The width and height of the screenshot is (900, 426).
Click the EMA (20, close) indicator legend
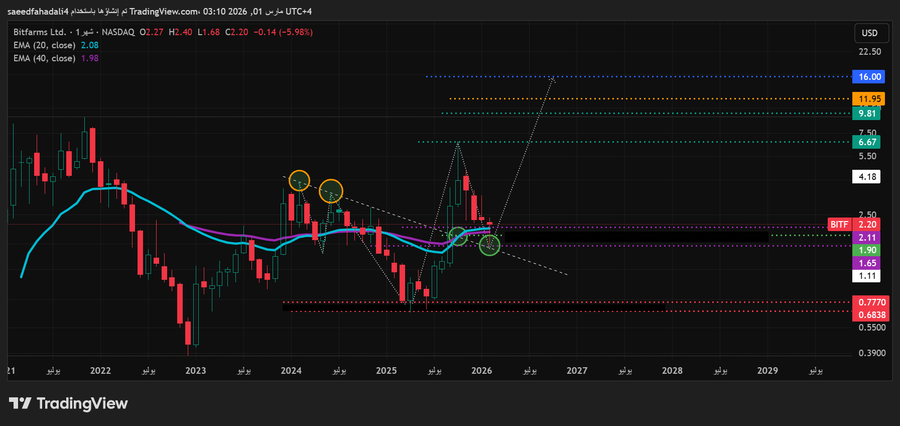[x=44, y=45]
